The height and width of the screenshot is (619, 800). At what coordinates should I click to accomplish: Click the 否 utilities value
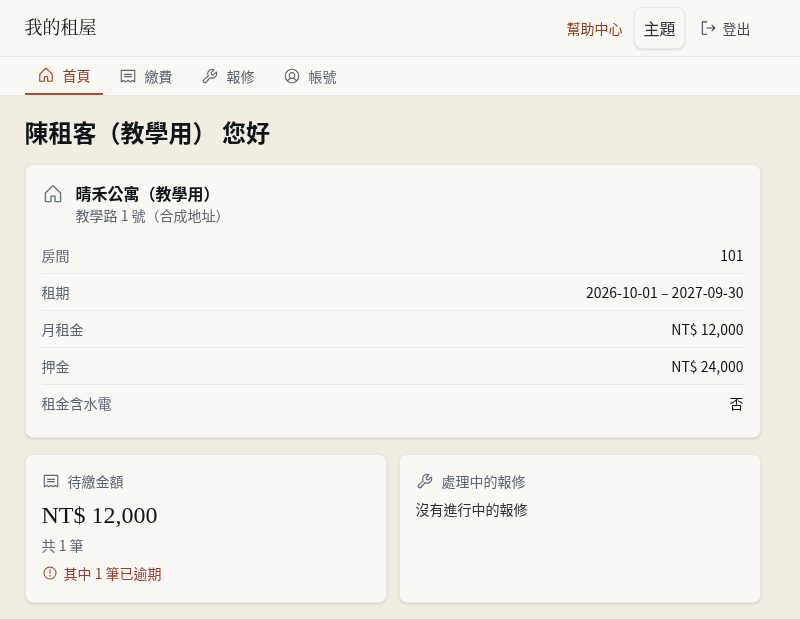click(736, 404)
